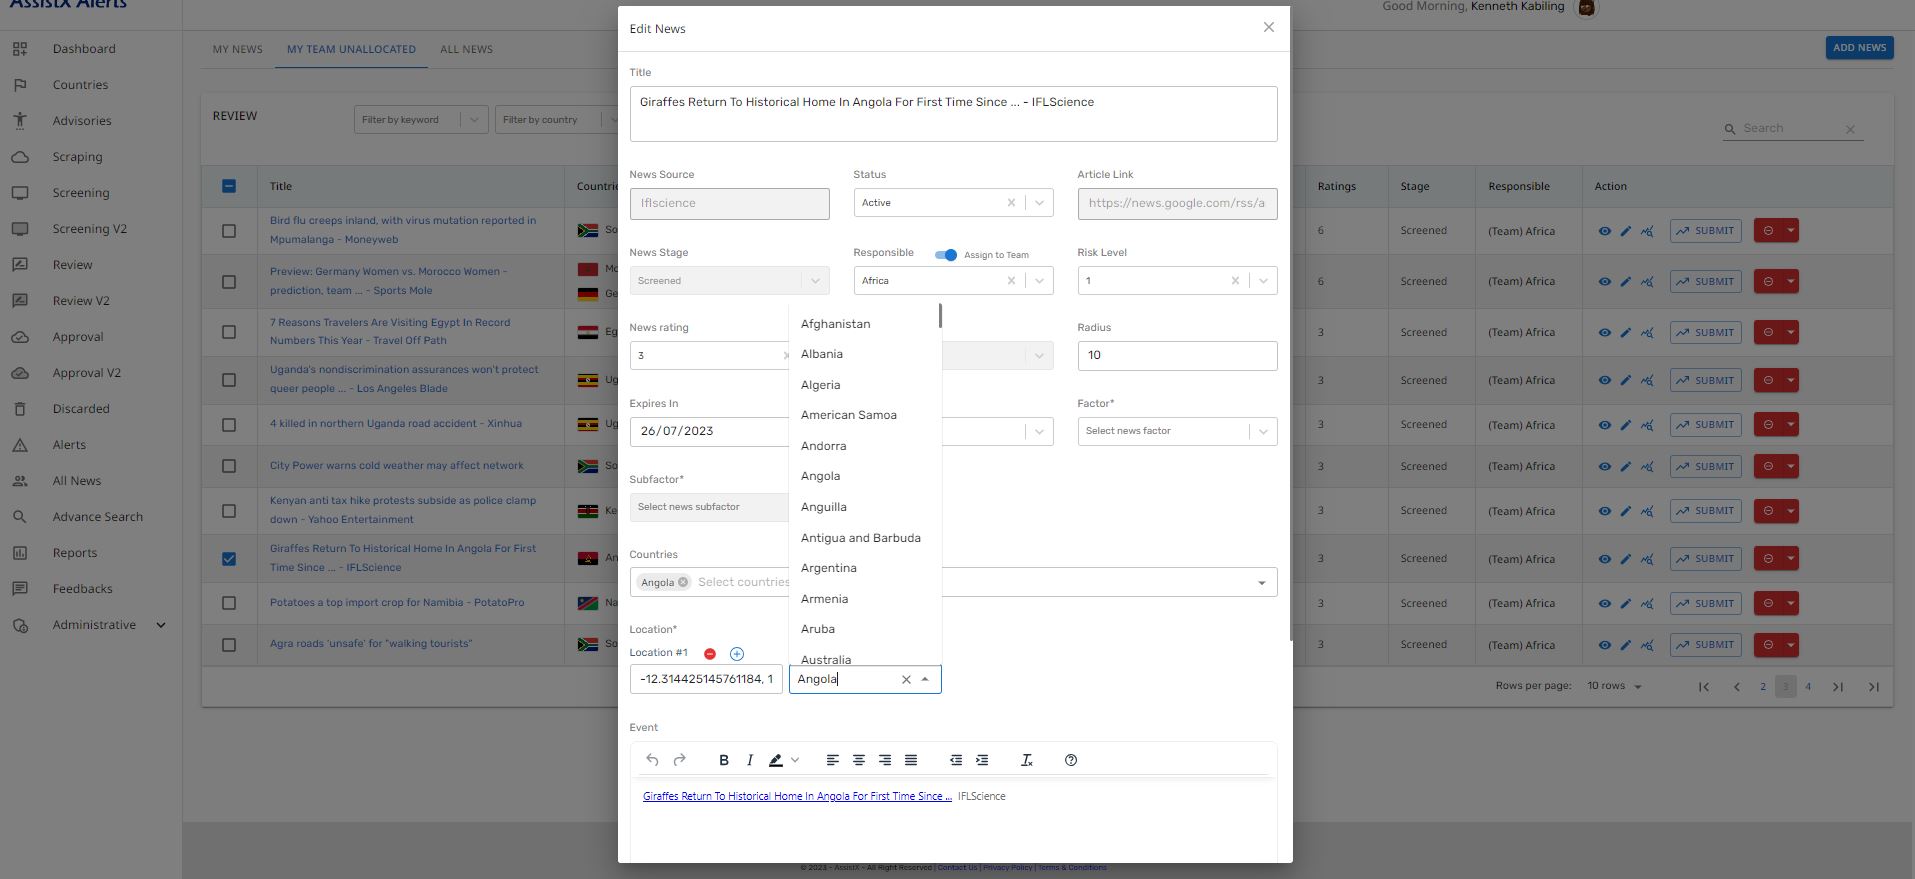
Task: Select Angola from the country list
Action: click(820, 476)
